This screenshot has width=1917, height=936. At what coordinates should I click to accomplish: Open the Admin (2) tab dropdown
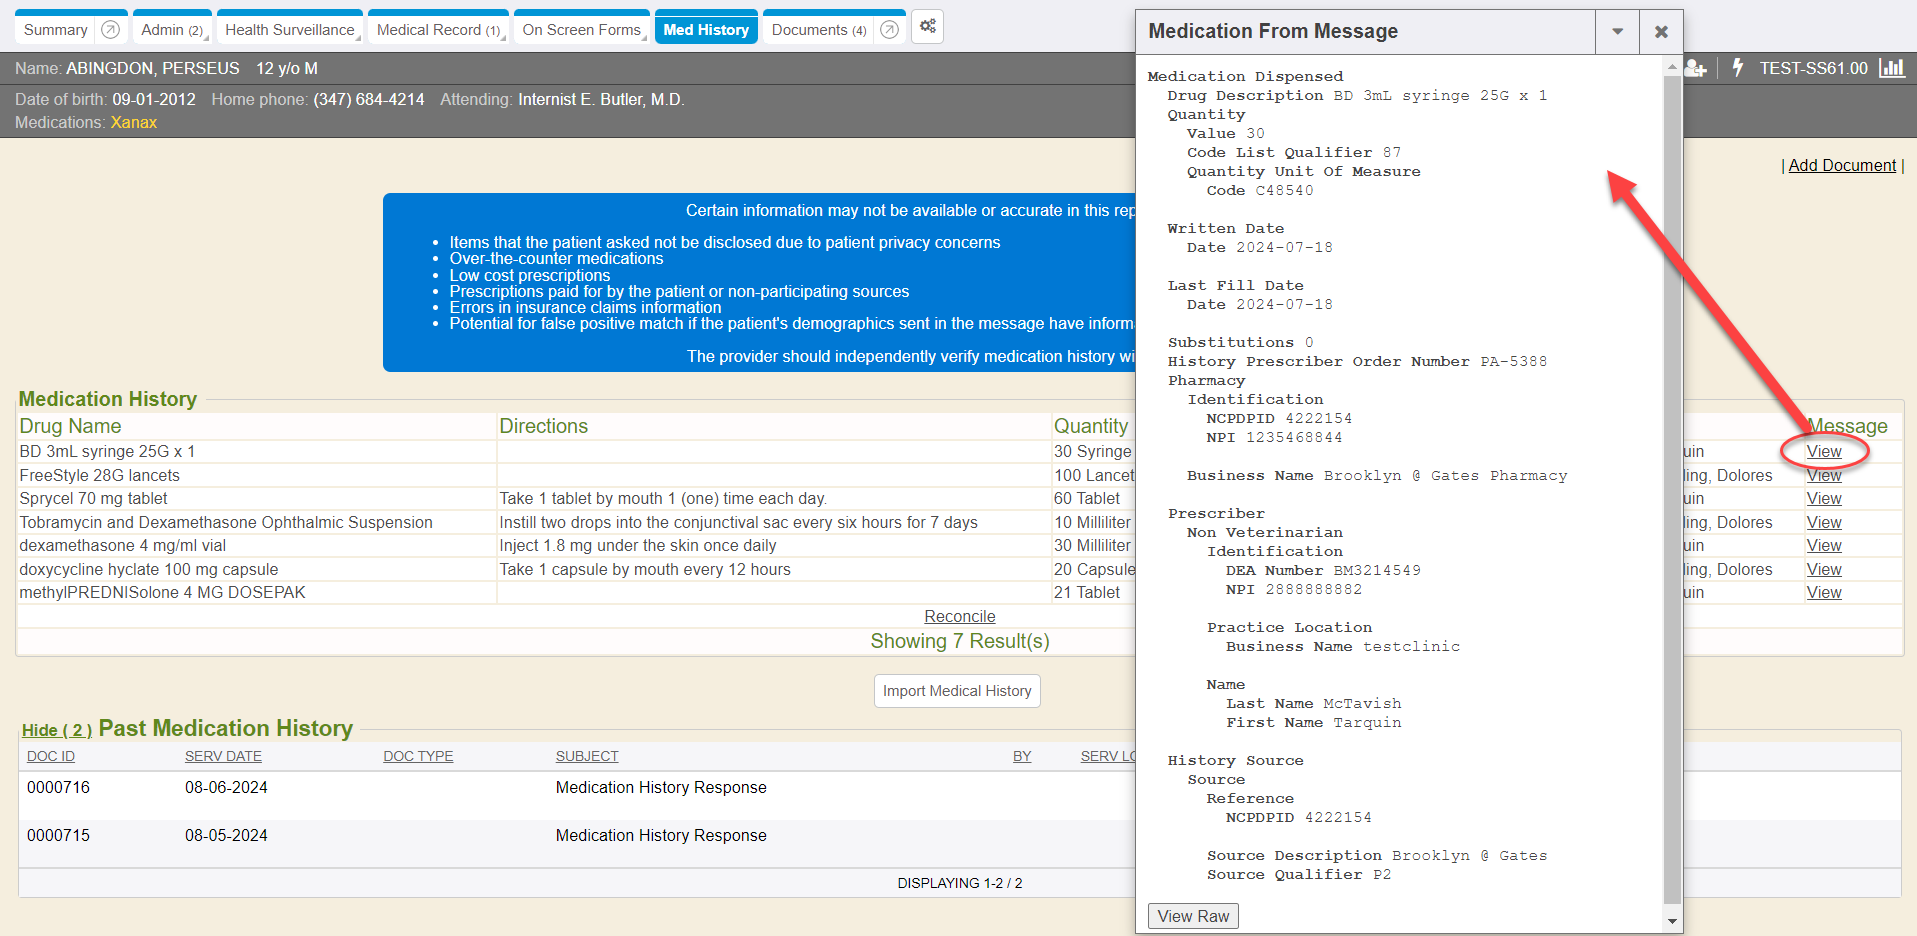tap(172, 30)
